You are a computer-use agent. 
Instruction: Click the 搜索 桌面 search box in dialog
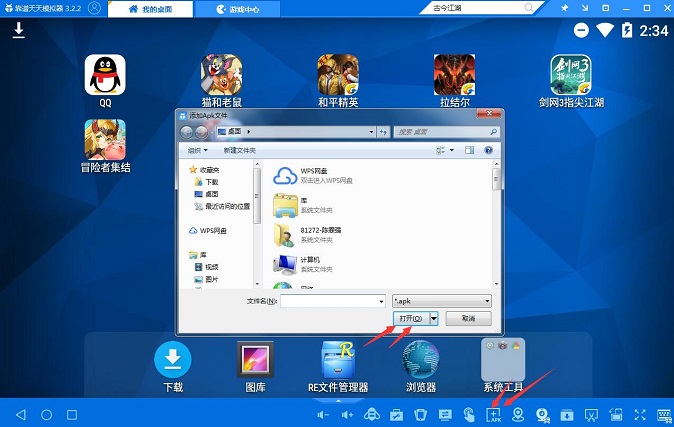[446, 132]
